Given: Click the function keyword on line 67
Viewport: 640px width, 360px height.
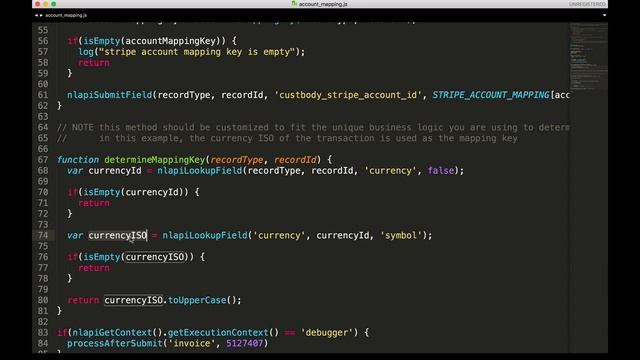Looking at the screenshot, I should pyautogui.click(x=78, y=160).
